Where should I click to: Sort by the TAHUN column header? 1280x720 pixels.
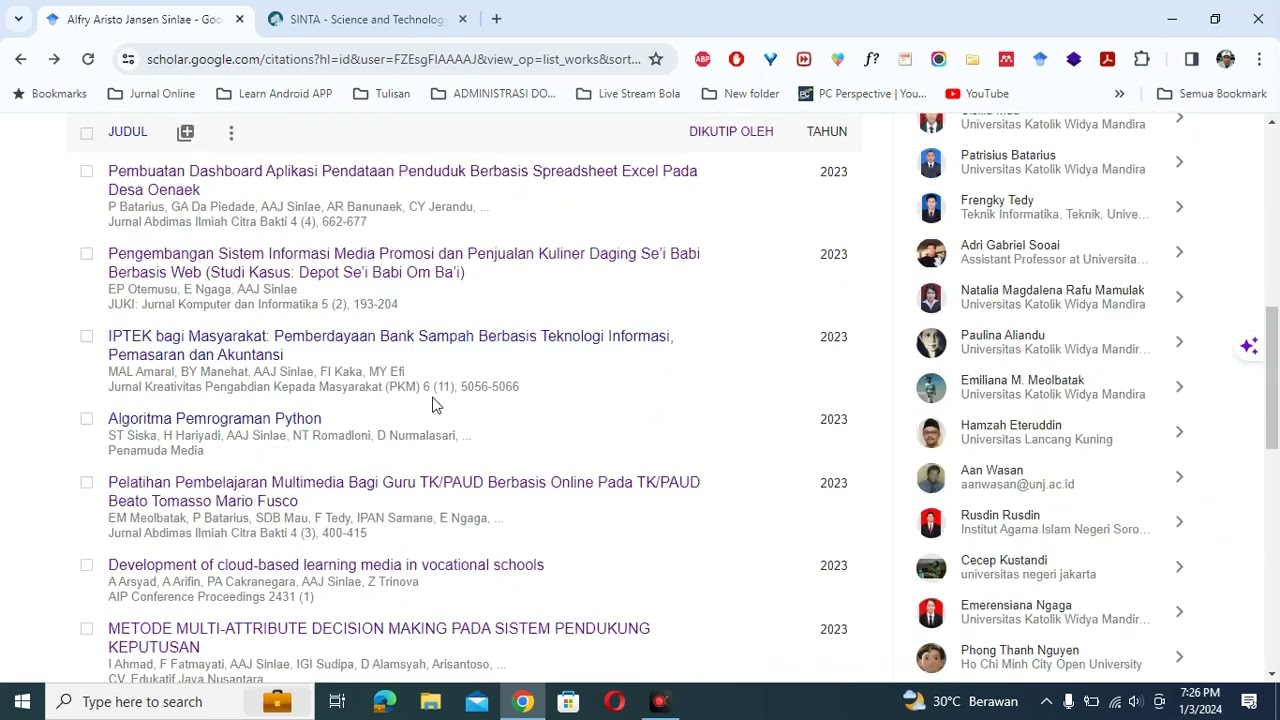click(827, 132)
